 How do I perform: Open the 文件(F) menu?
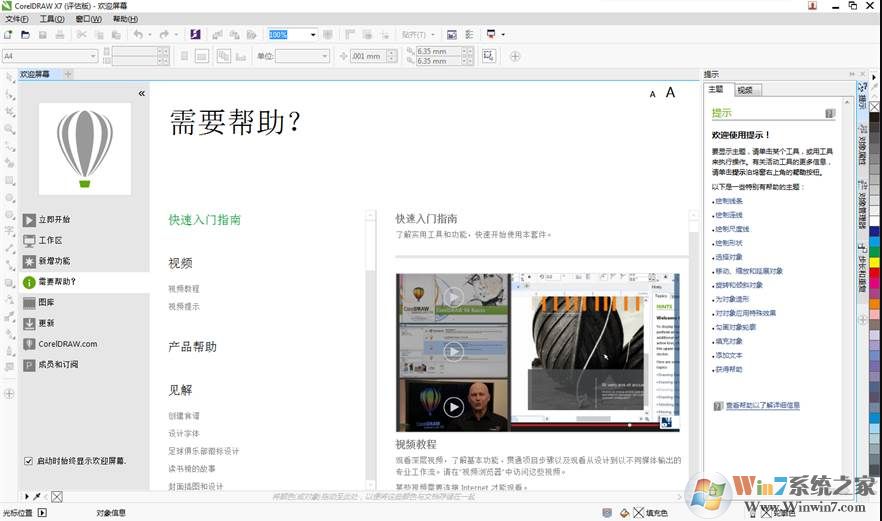pos(17,19)
